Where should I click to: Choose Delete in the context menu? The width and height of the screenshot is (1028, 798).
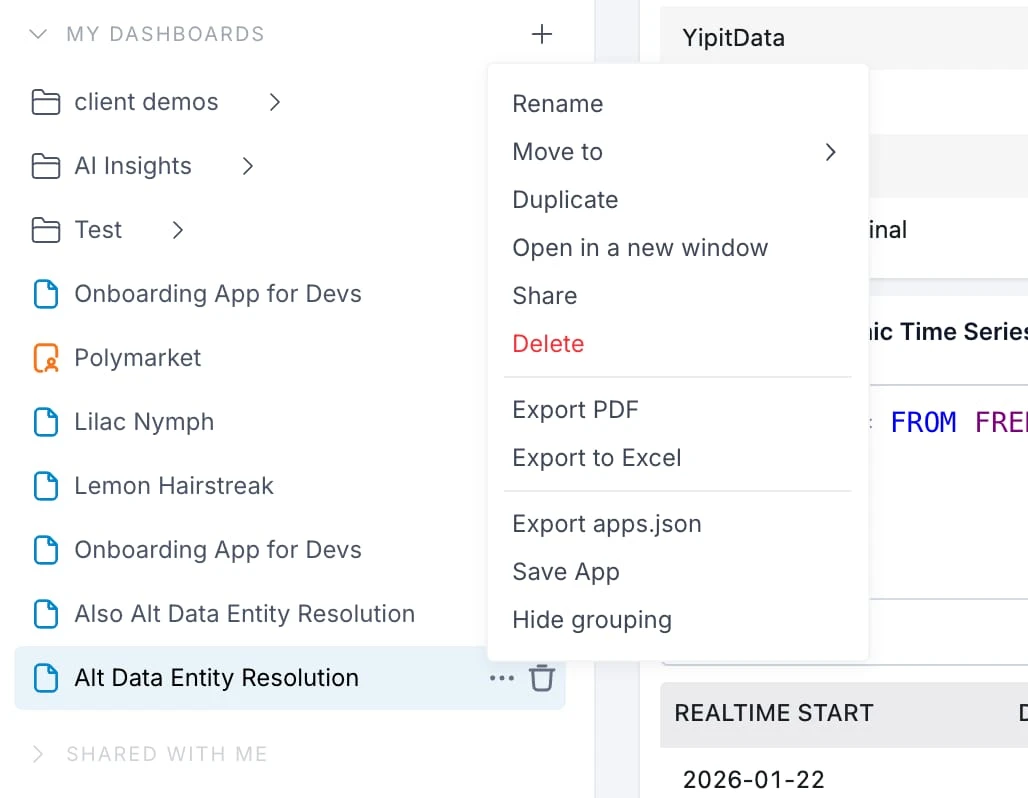point(548,343)
